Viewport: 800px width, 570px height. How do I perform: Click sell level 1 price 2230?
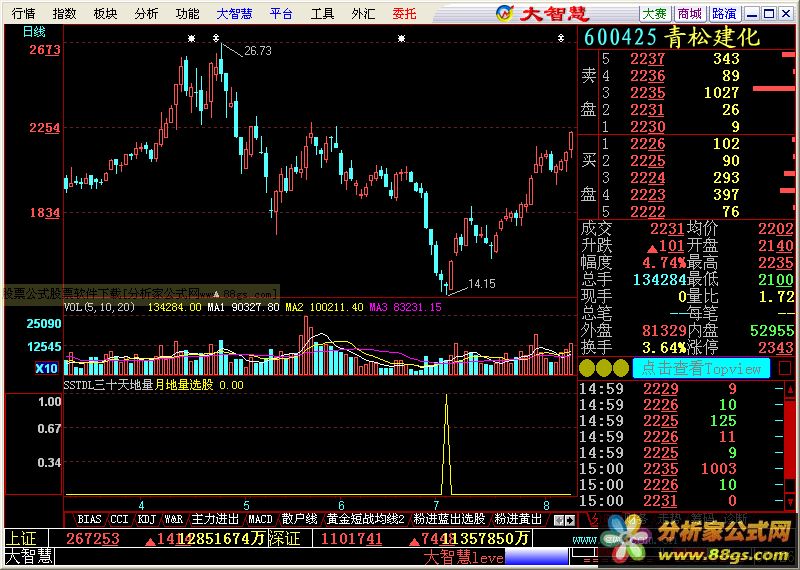point(647,127)
